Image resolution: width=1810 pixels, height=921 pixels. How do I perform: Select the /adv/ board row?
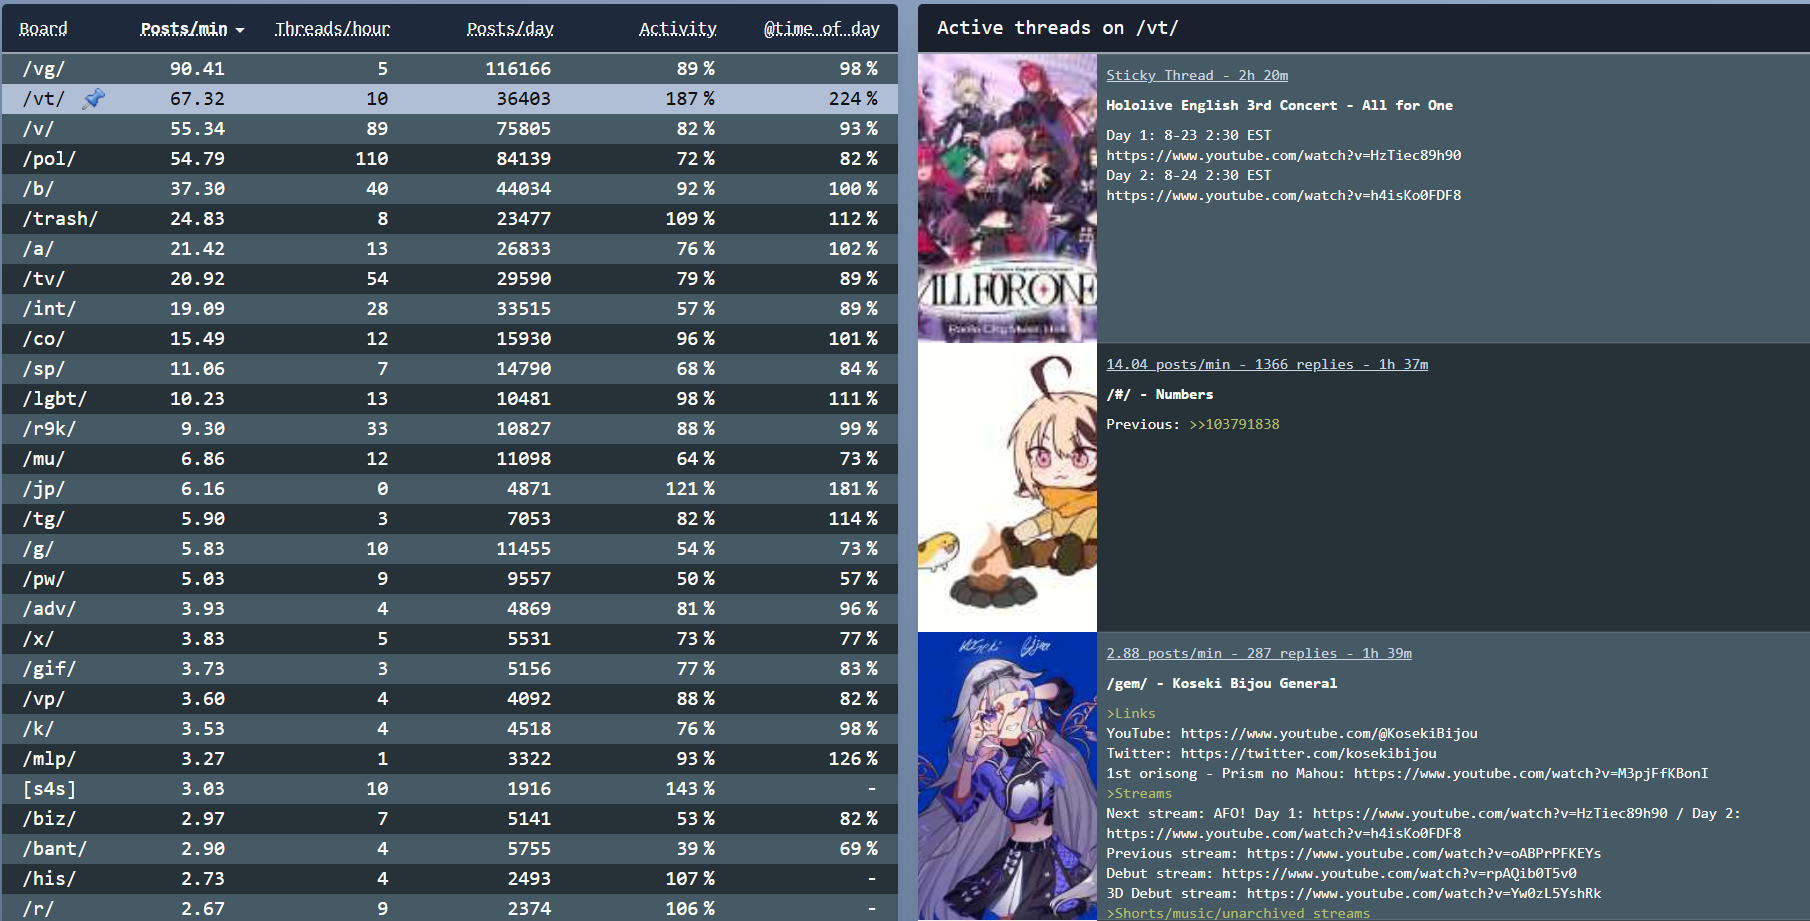[x=449, y=608]
